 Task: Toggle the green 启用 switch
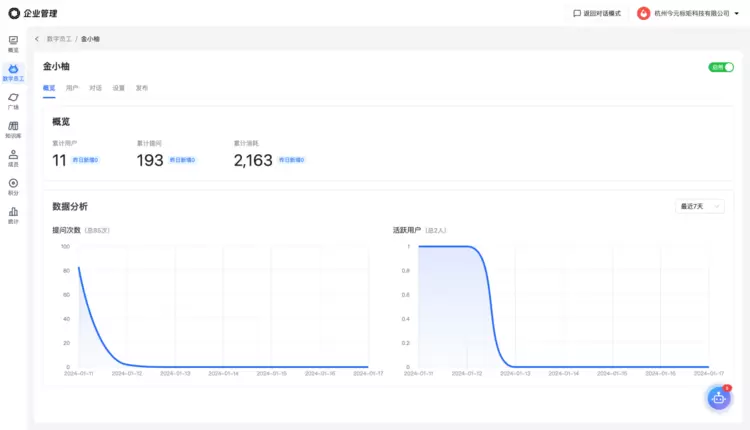pyautogui.click(x=721, y=67)
